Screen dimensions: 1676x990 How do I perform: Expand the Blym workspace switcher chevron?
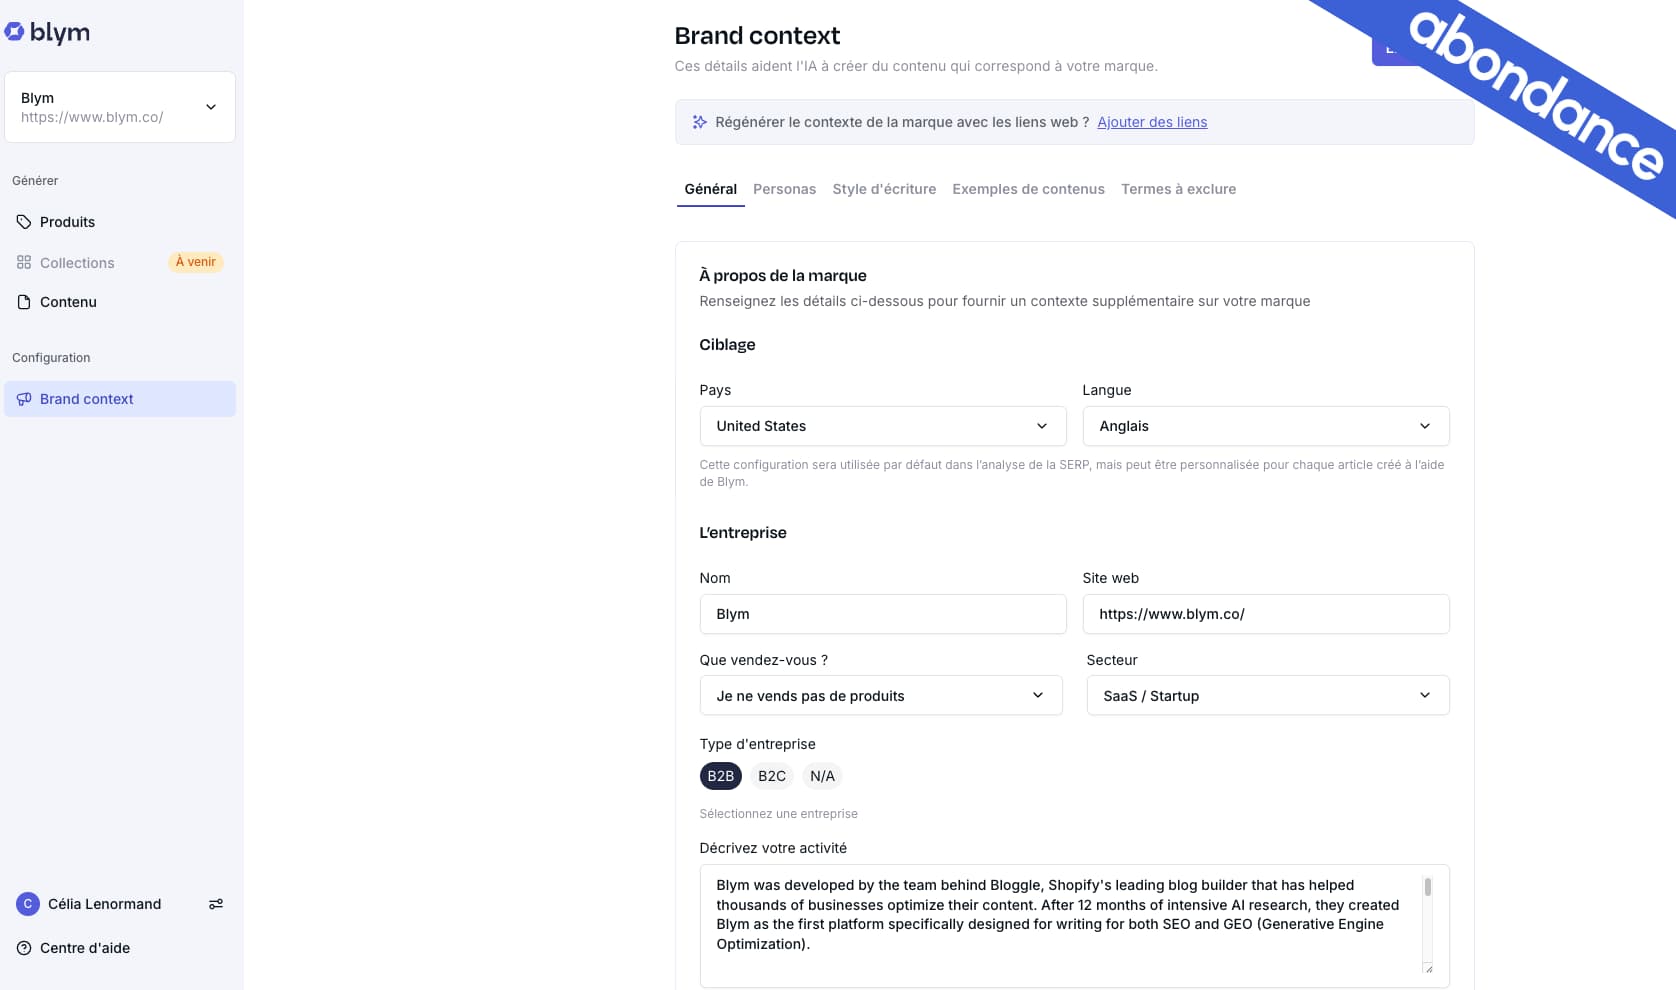[x=210, y=106]
